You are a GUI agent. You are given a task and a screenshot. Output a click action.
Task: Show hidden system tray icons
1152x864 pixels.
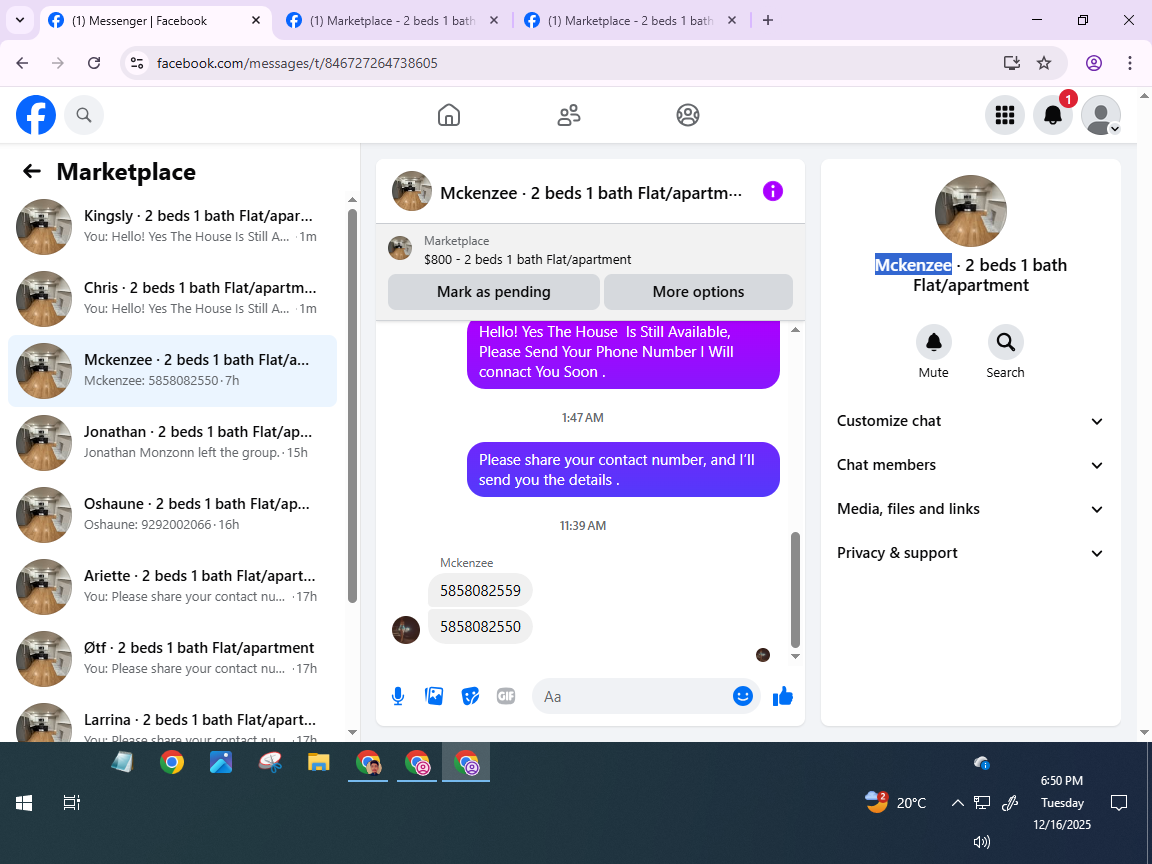click(x=957, y=803)
